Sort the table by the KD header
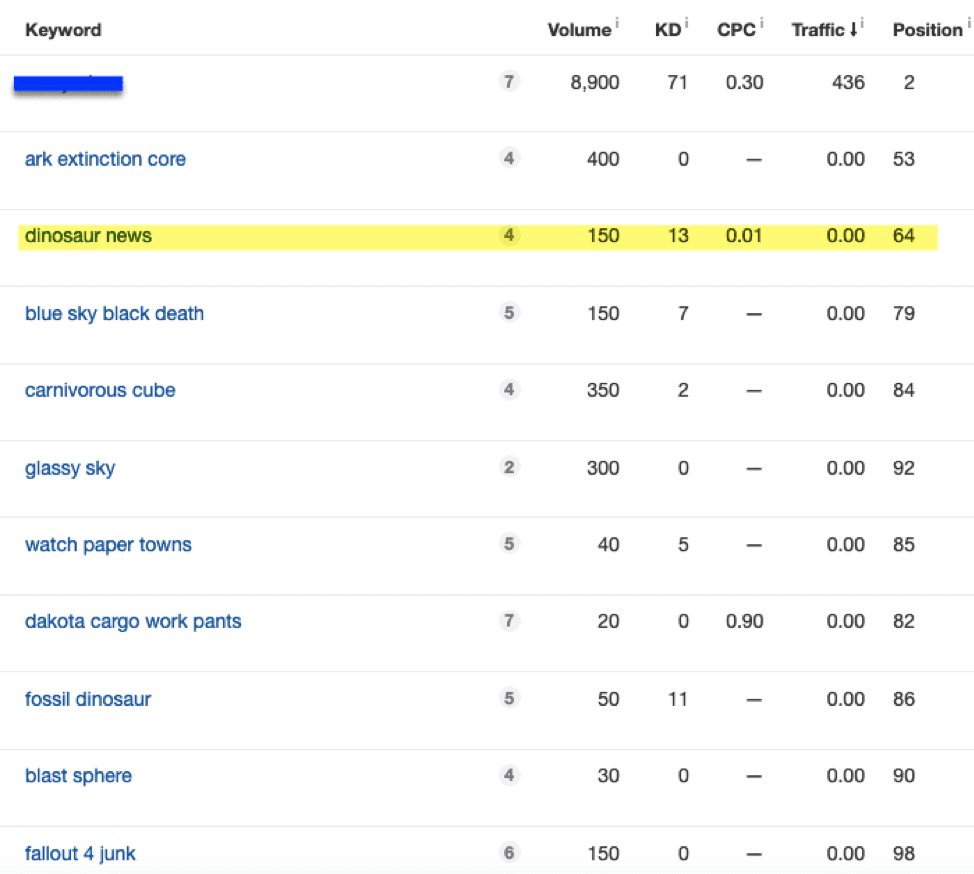 [x=666, y=30]
